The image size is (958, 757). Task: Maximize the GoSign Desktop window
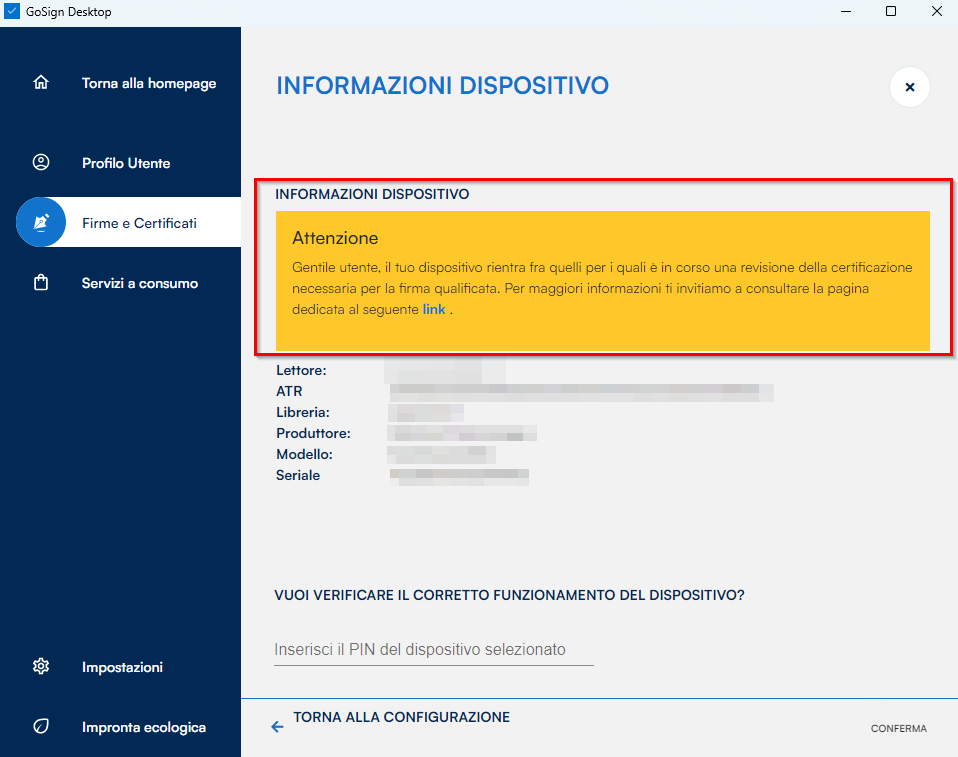pyautogui.click(x=890, y=12)
